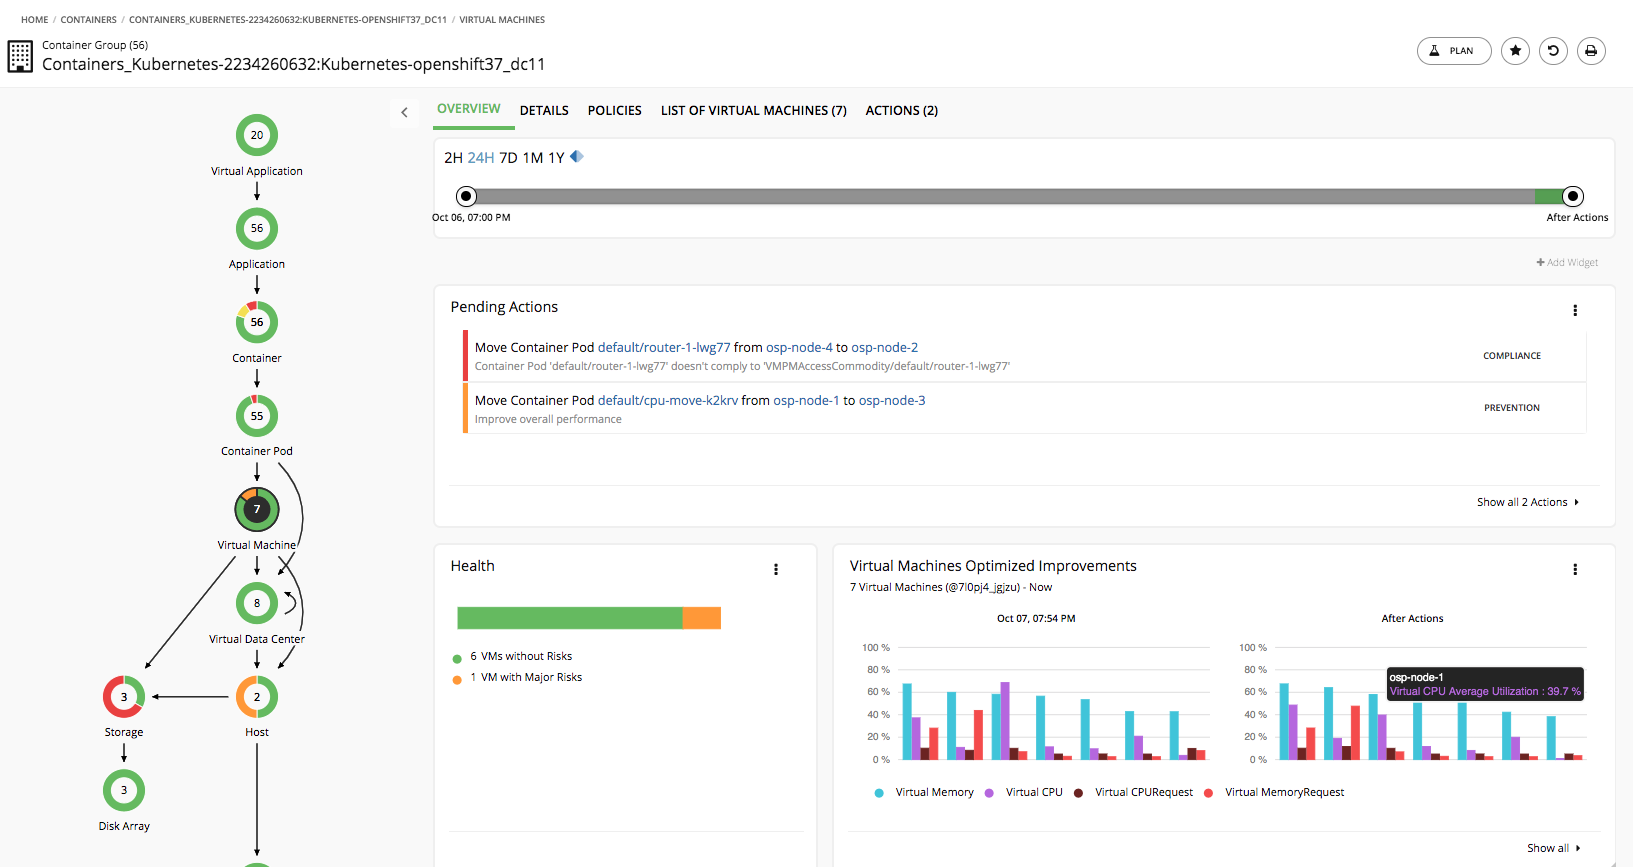Collapse the supply chain panel chevron
This screenshot has width=1633, height=867.
(x=404, y=112)
